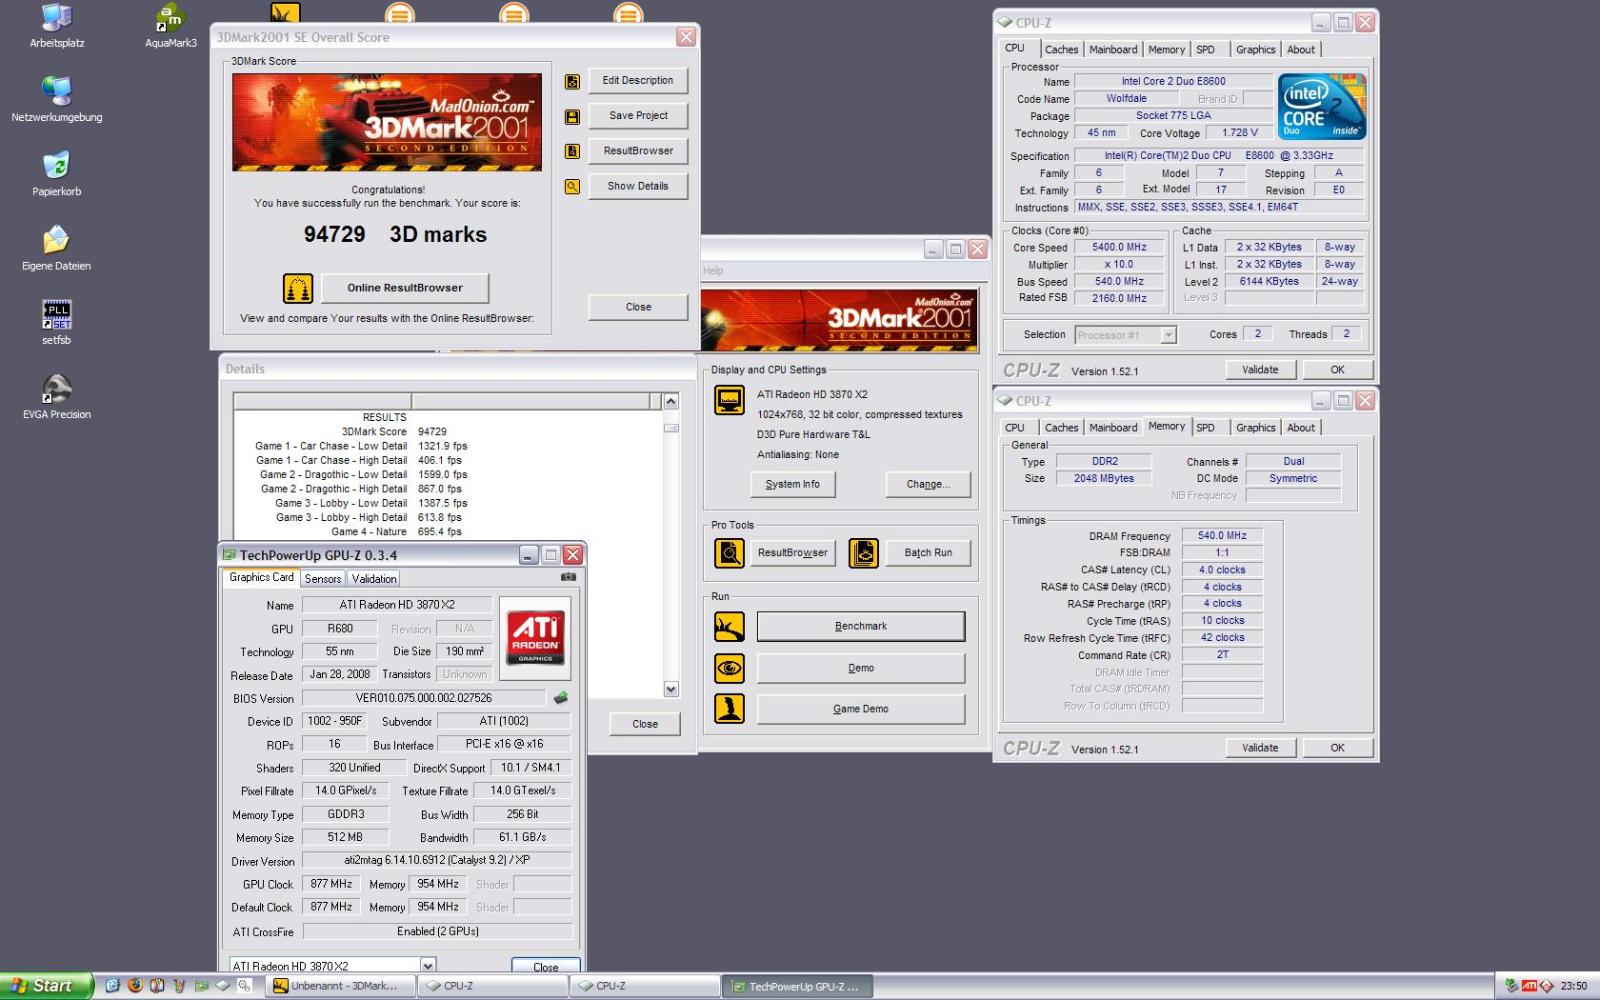Switch to the Mainboard tab in top CPU-Z
The width and height of the screenshot is (1600, 1000).
[x=1113, y=49]
